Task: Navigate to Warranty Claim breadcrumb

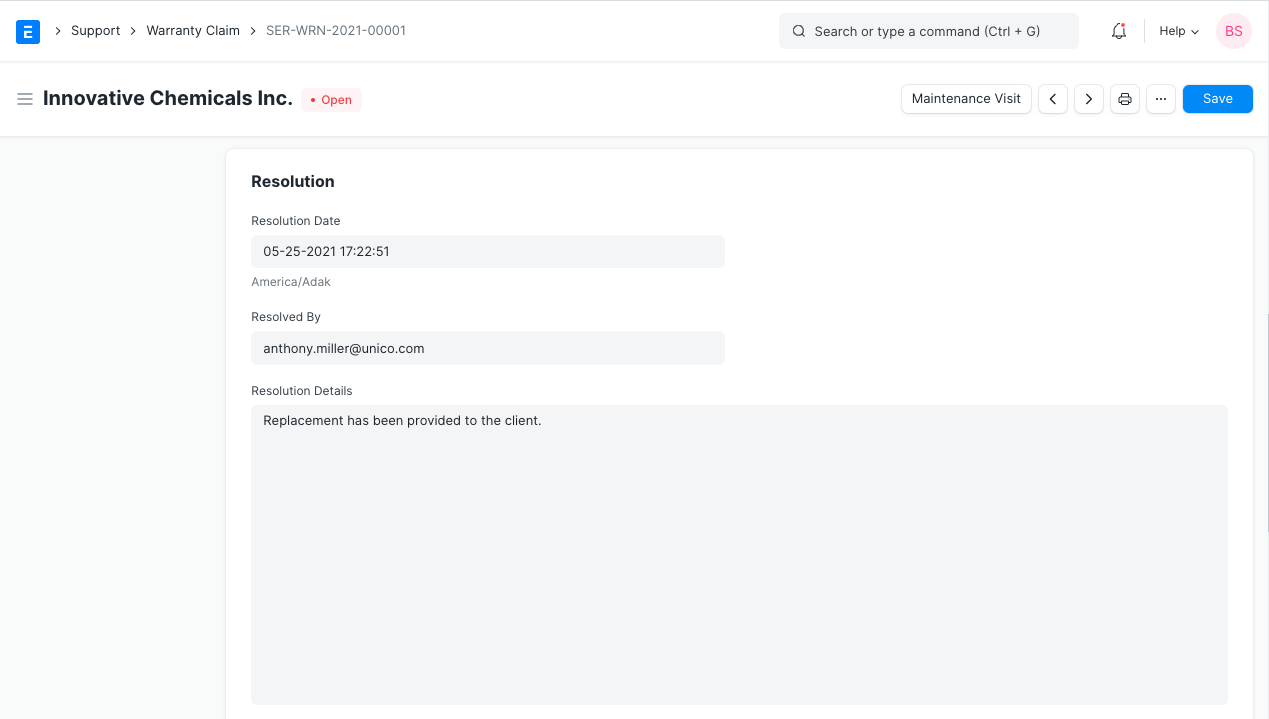Action: [193, 31]
